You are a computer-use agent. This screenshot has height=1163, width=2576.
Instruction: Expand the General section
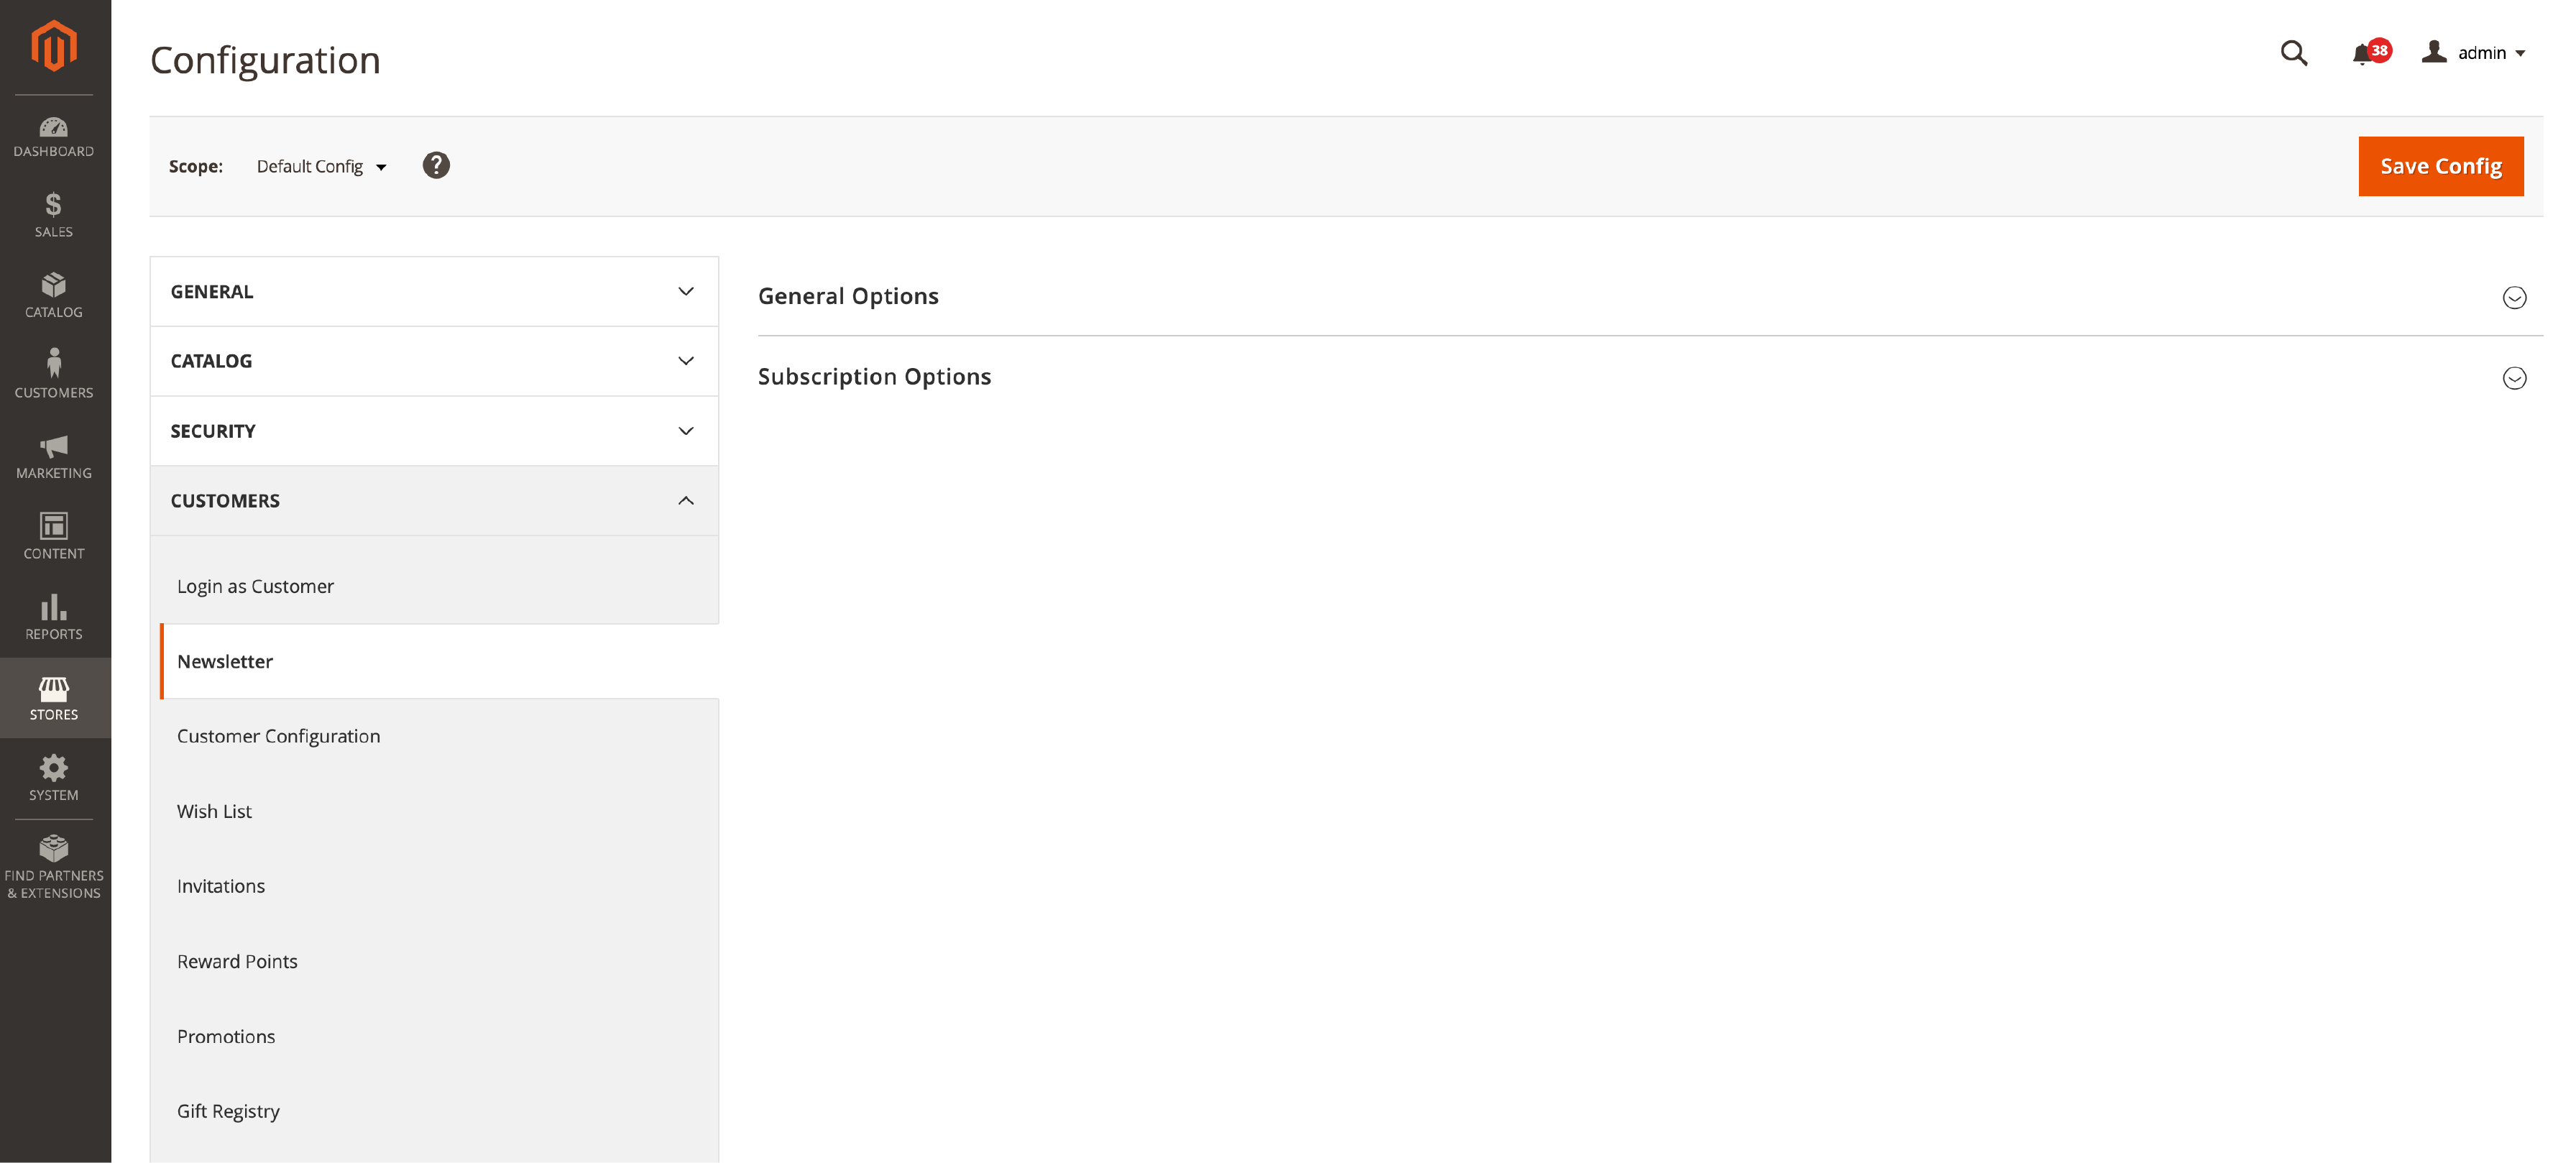[433, 290]
